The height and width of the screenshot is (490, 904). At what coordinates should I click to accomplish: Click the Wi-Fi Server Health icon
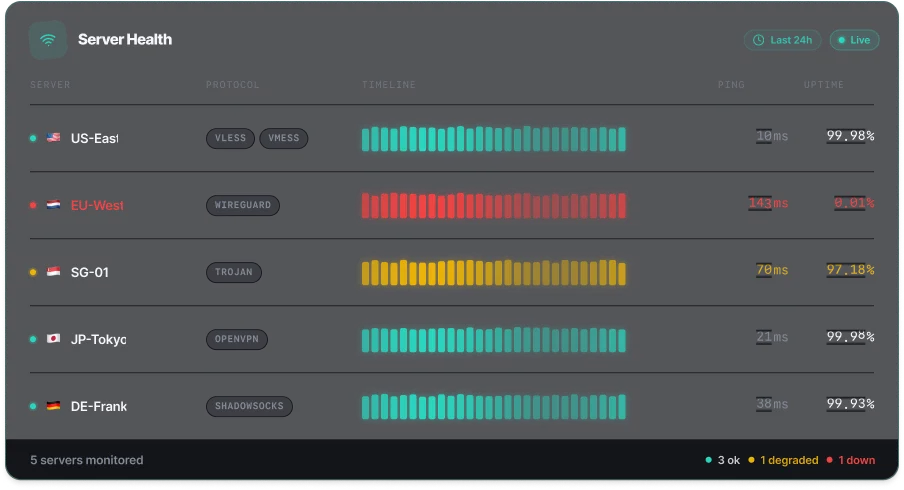click(x=48, y=40)
